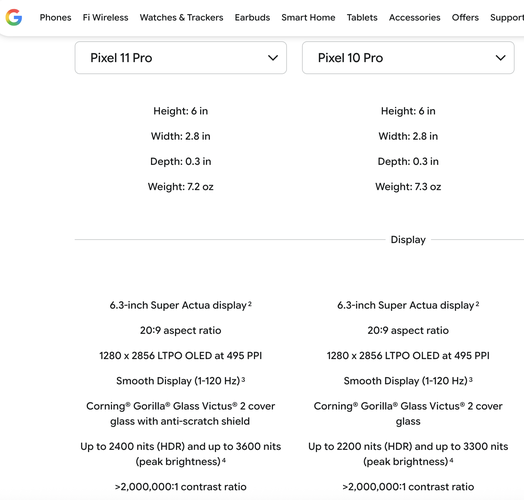Open the Pixel 11 Pro model selector
This screenshot has height=500, width=524.
[181, 58]
